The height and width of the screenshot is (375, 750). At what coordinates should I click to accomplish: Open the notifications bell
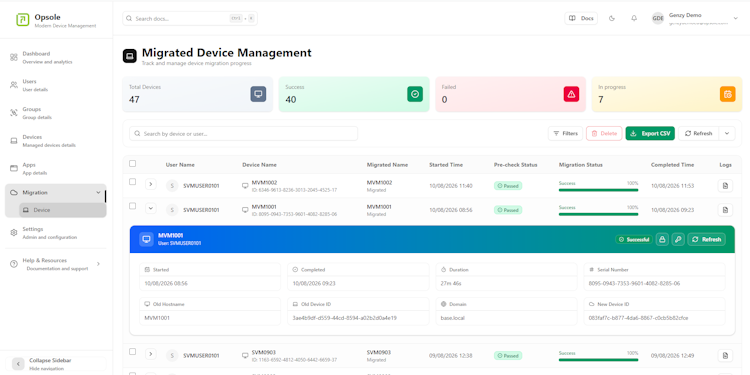[634, 19]
